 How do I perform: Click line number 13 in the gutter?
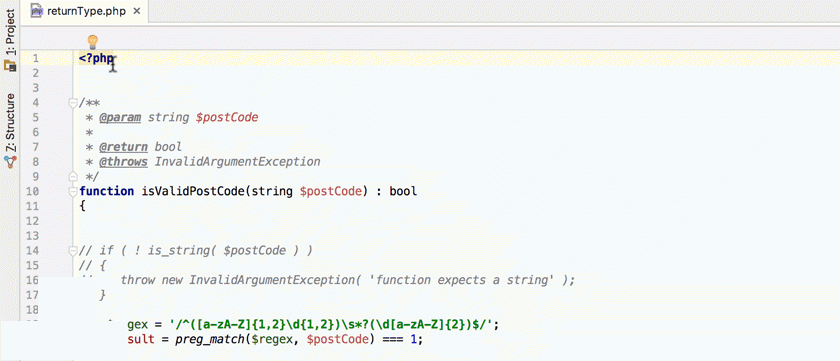(32, 236)
